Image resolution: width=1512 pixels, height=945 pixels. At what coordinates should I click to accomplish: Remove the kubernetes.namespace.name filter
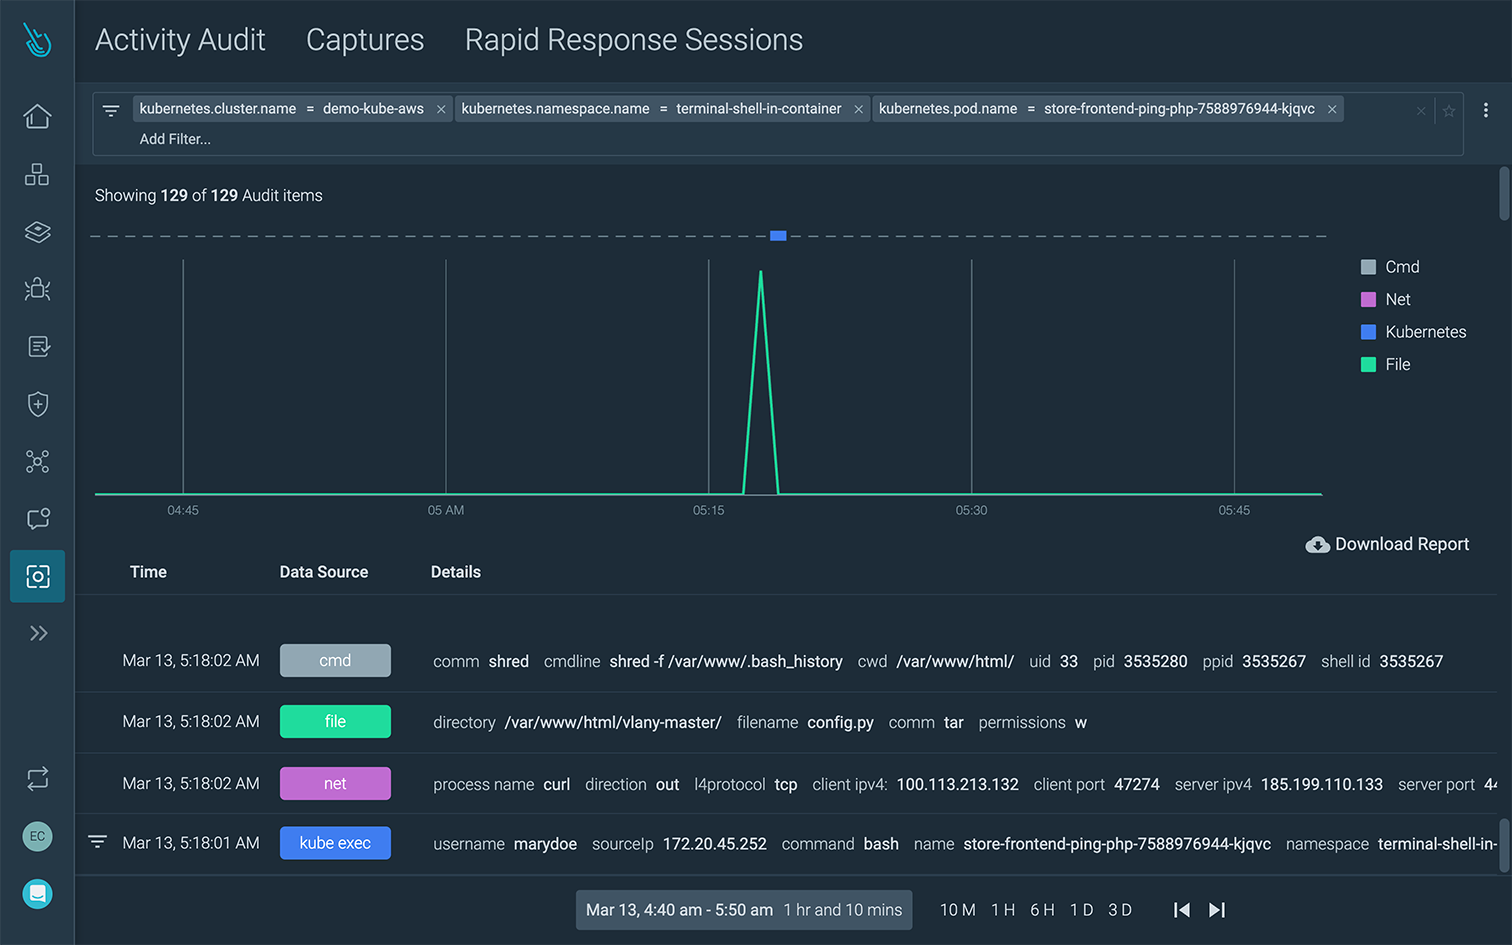pyautogui.click(x=858, y=110)
